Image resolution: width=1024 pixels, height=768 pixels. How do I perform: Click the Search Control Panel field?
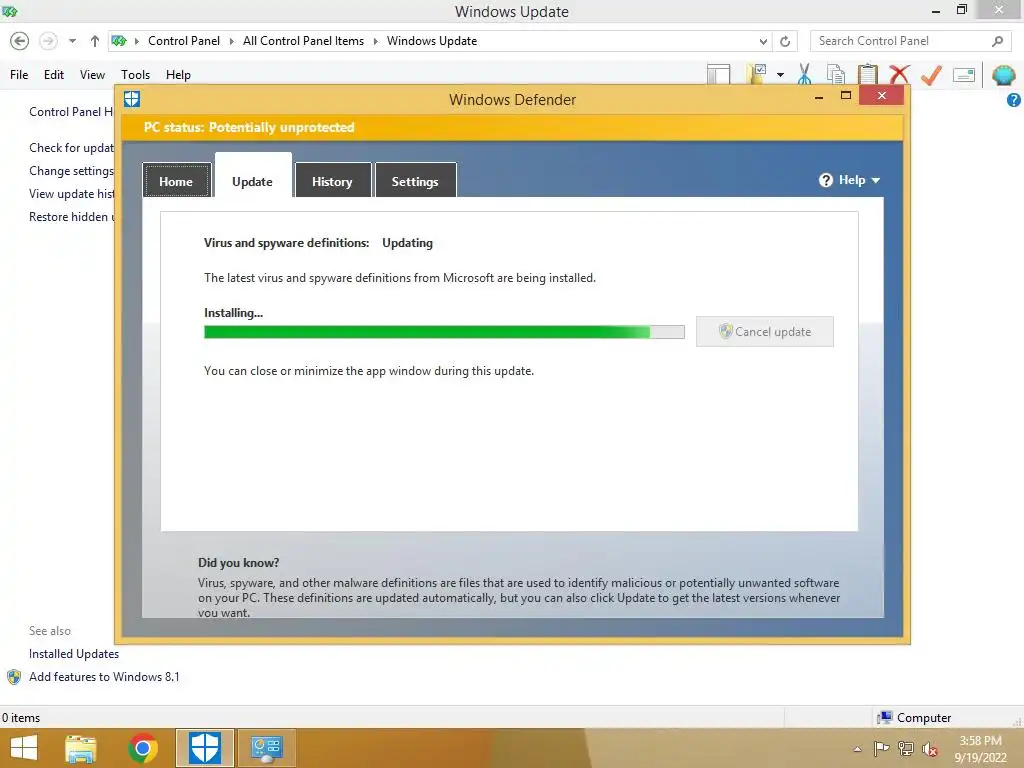911,41
